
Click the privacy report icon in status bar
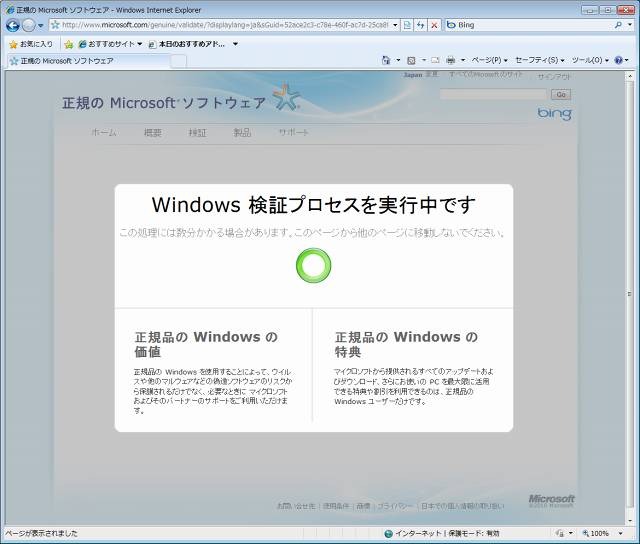pos(560,533)
